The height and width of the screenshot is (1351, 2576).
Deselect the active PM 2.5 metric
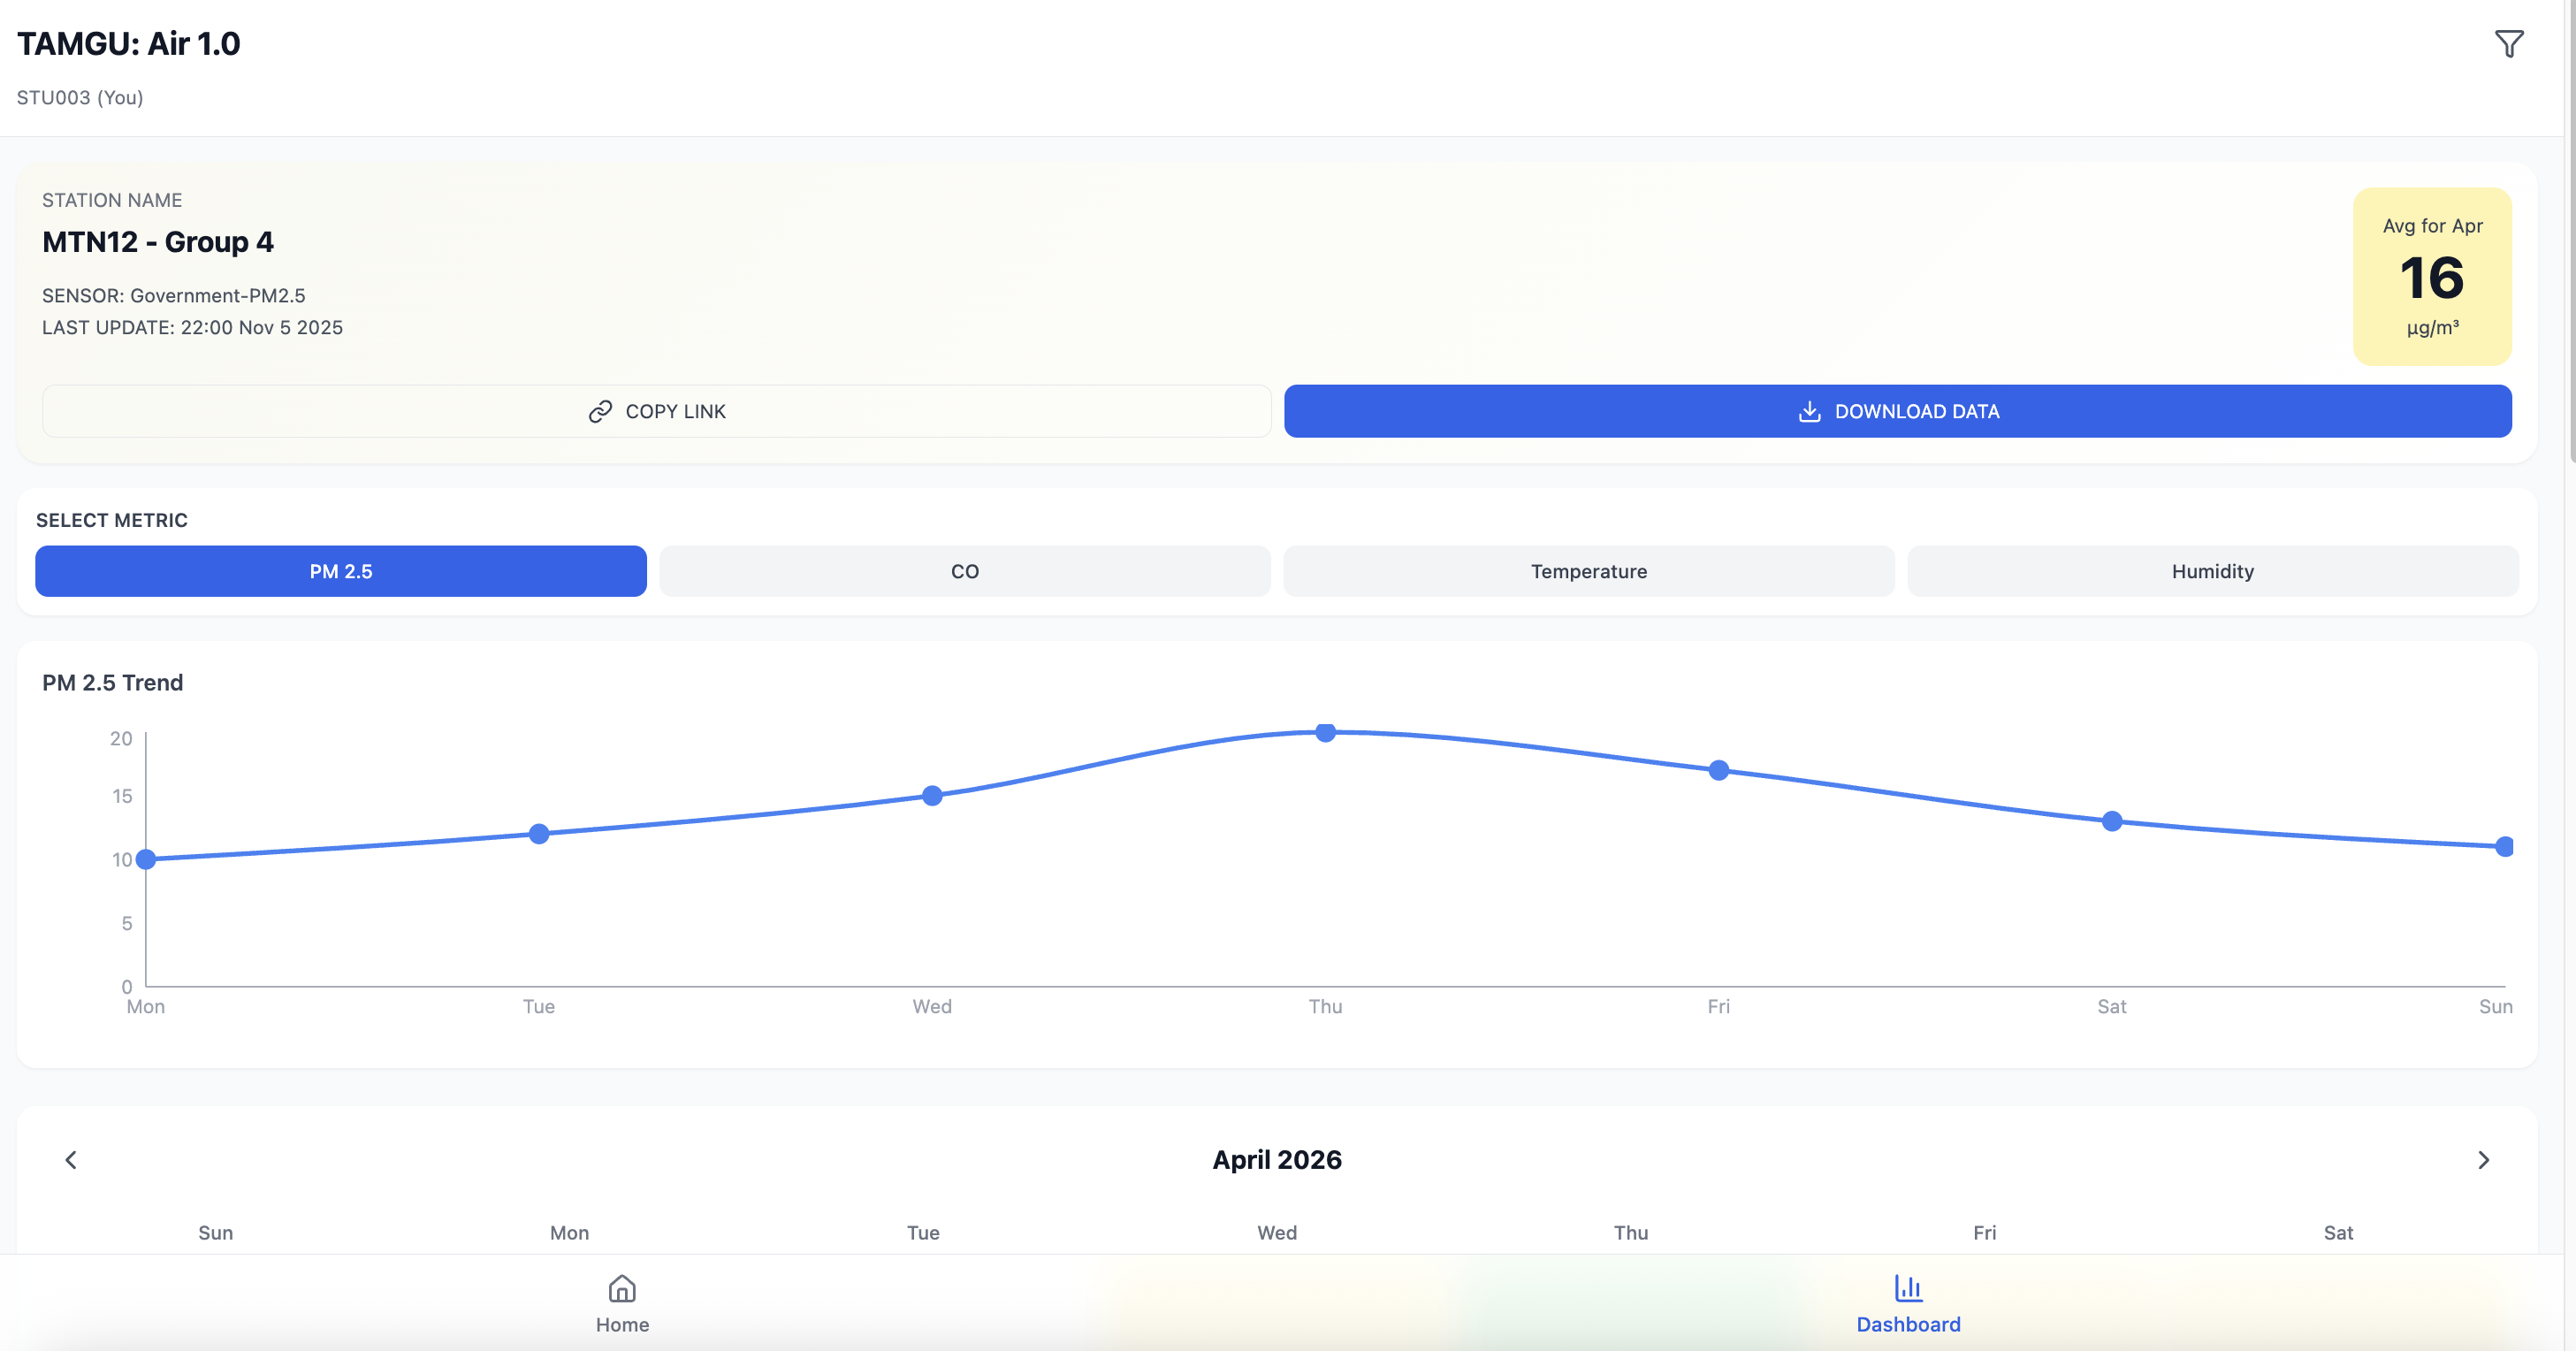click(x=340, y=571)
